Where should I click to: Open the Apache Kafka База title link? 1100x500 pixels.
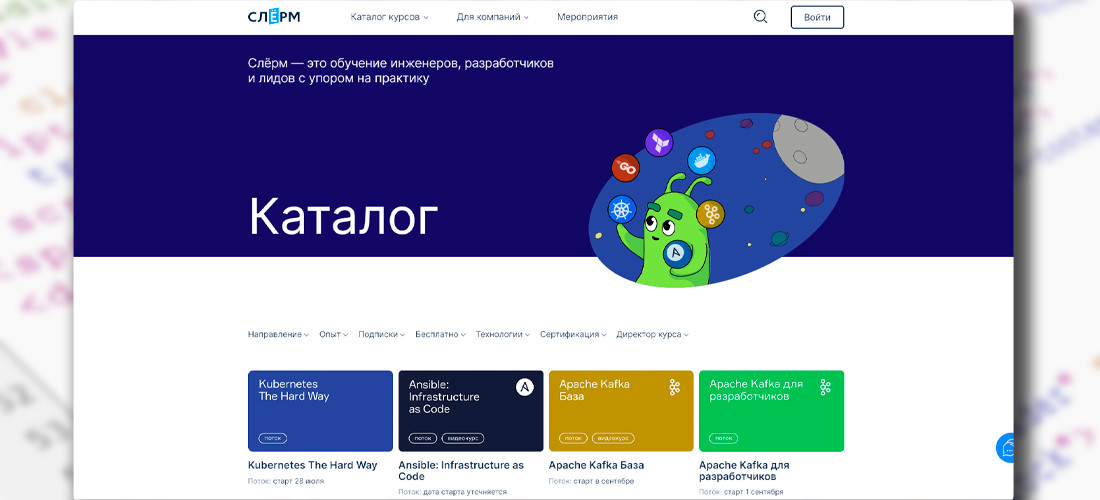click(596, 465)
